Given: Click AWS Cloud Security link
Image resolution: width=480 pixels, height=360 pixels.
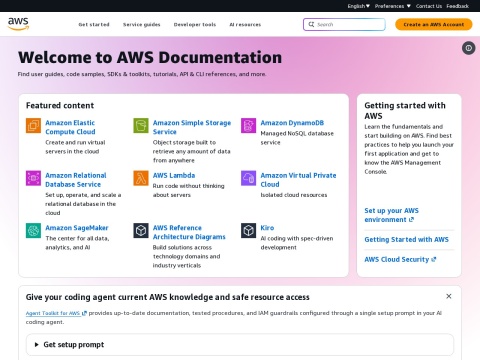Looking at the screenshot, I should click(x=400, y=259).
